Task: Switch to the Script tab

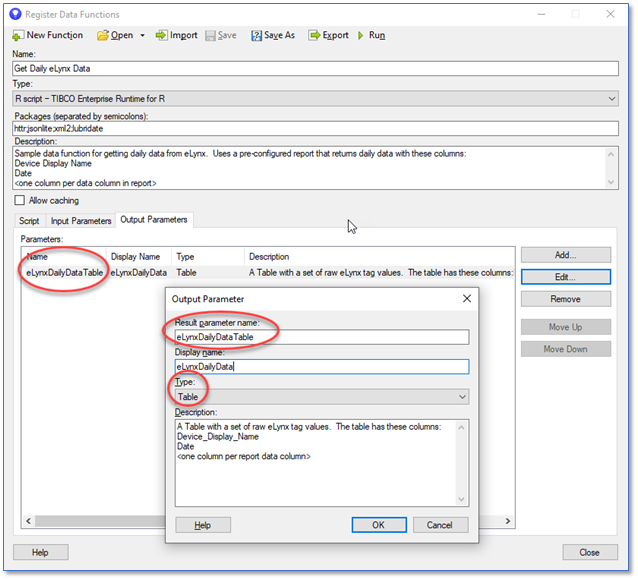Action: click(x=29, y=220)
